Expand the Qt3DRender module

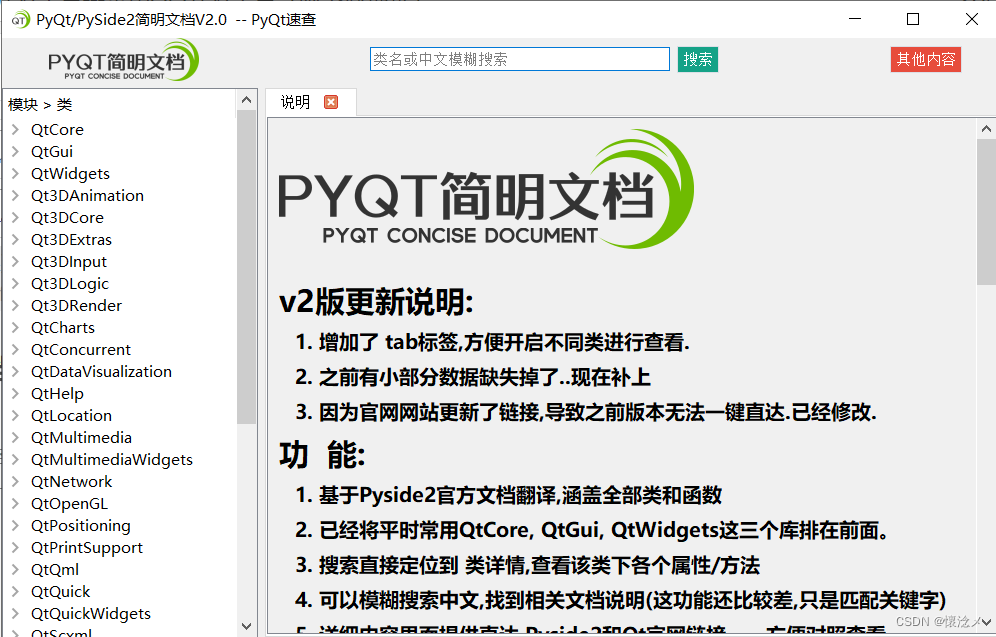tap(16, 305)
